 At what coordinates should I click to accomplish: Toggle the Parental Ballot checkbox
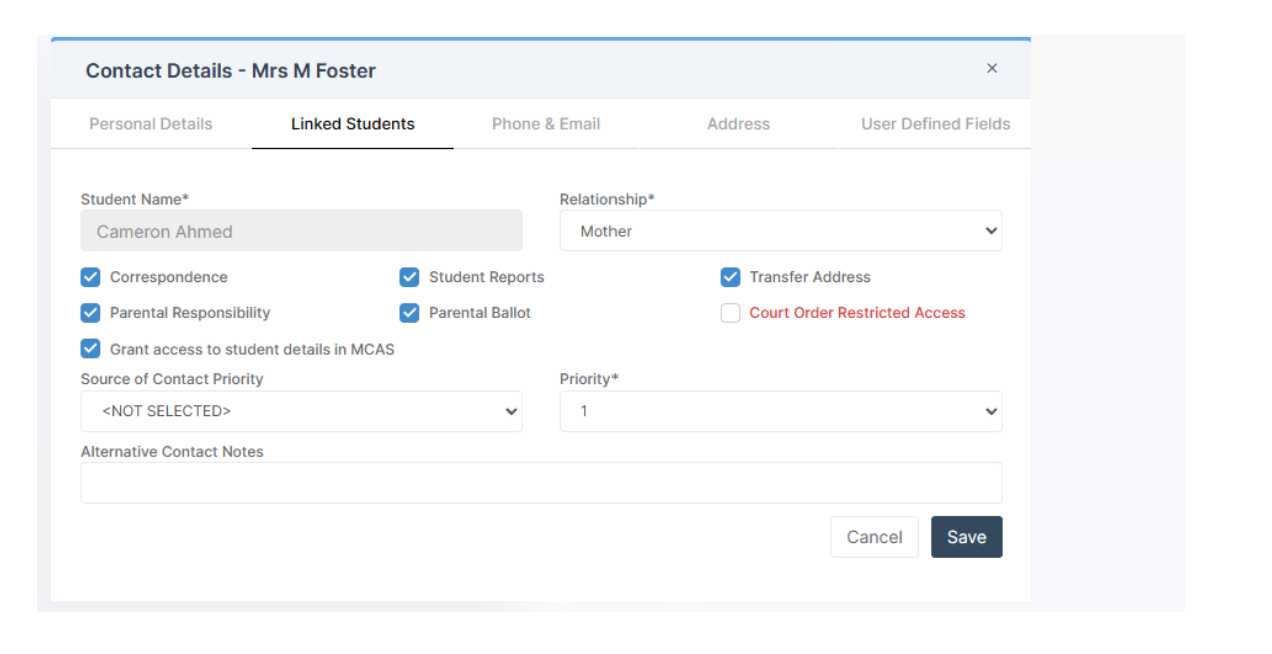pos(409,313)
